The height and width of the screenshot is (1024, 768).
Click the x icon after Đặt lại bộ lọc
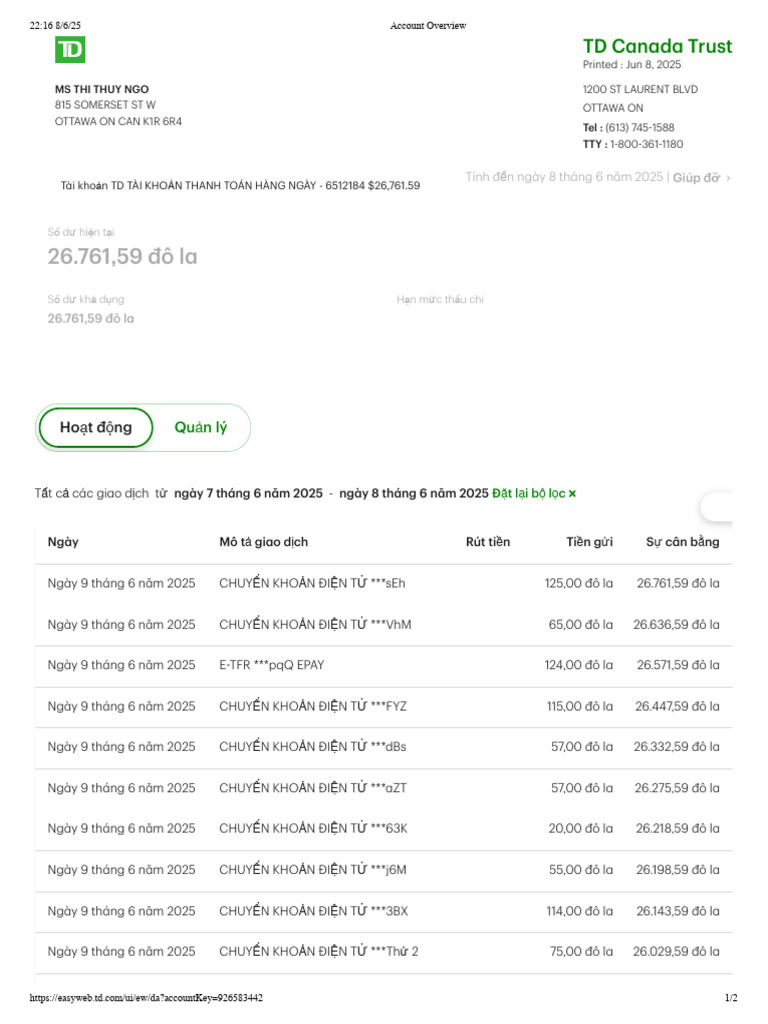[x=572, y=494]
